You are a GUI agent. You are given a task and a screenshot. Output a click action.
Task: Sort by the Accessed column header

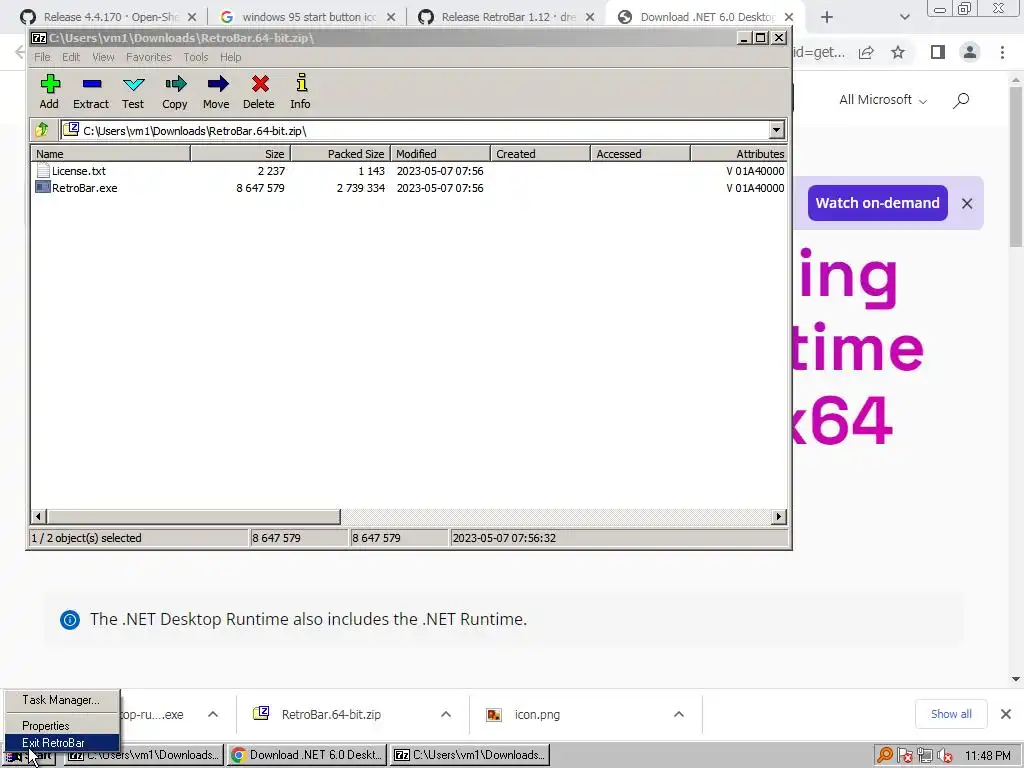(640, 153)
